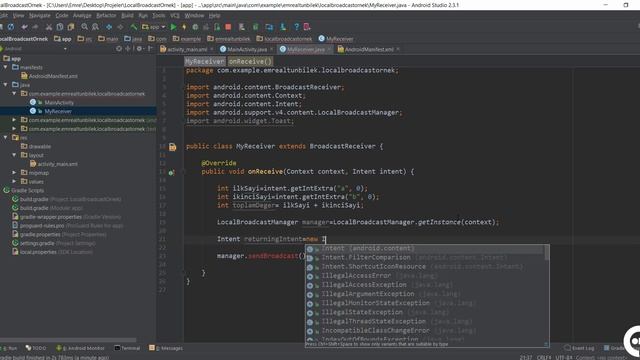Click the Undo arrow icon
The width and height of the screenshot is (640, 360).
[x=24, y=27]
